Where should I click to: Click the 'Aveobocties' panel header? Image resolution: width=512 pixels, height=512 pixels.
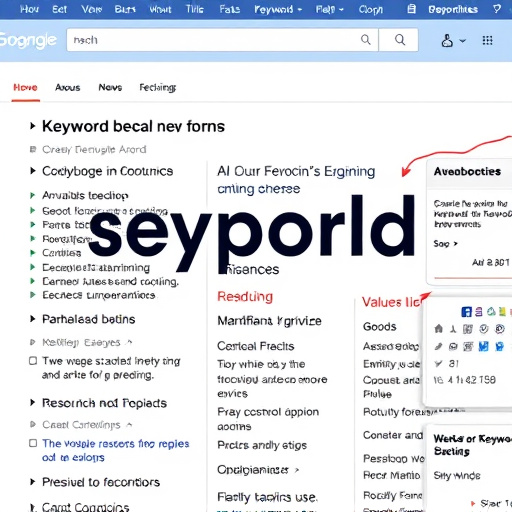point(467,172)
